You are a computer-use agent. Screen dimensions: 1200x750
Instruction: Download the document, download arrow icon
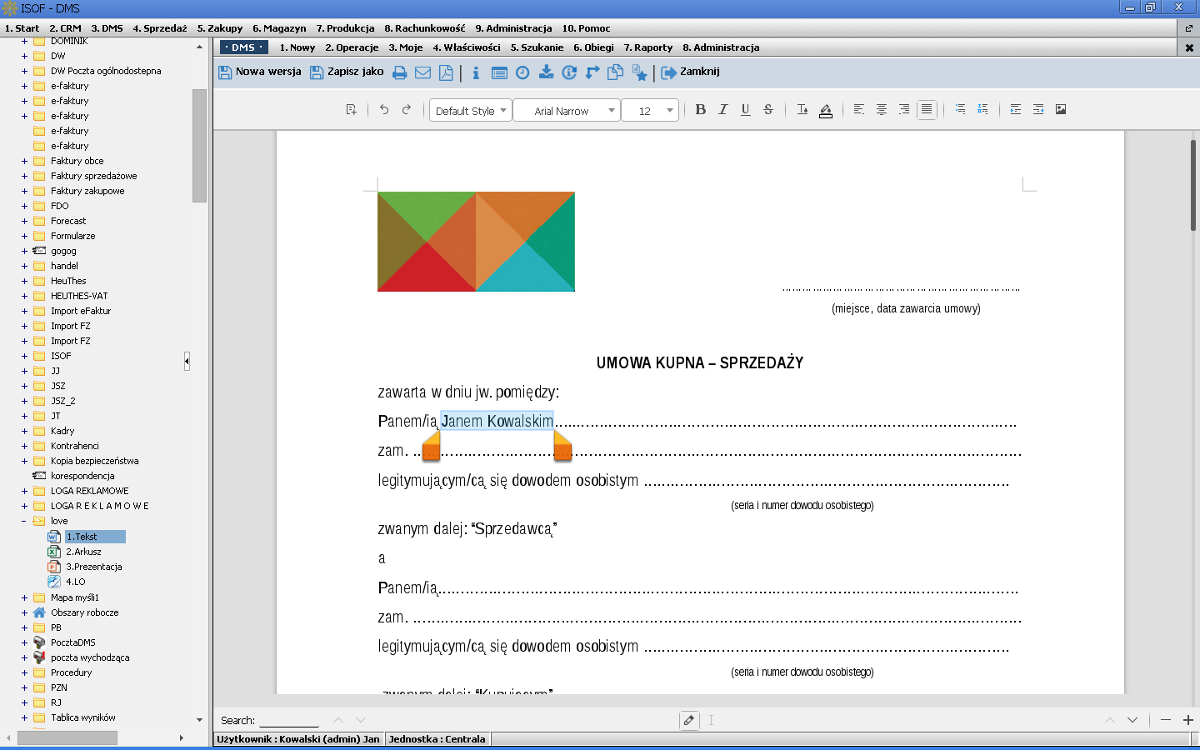pos(546,72)
